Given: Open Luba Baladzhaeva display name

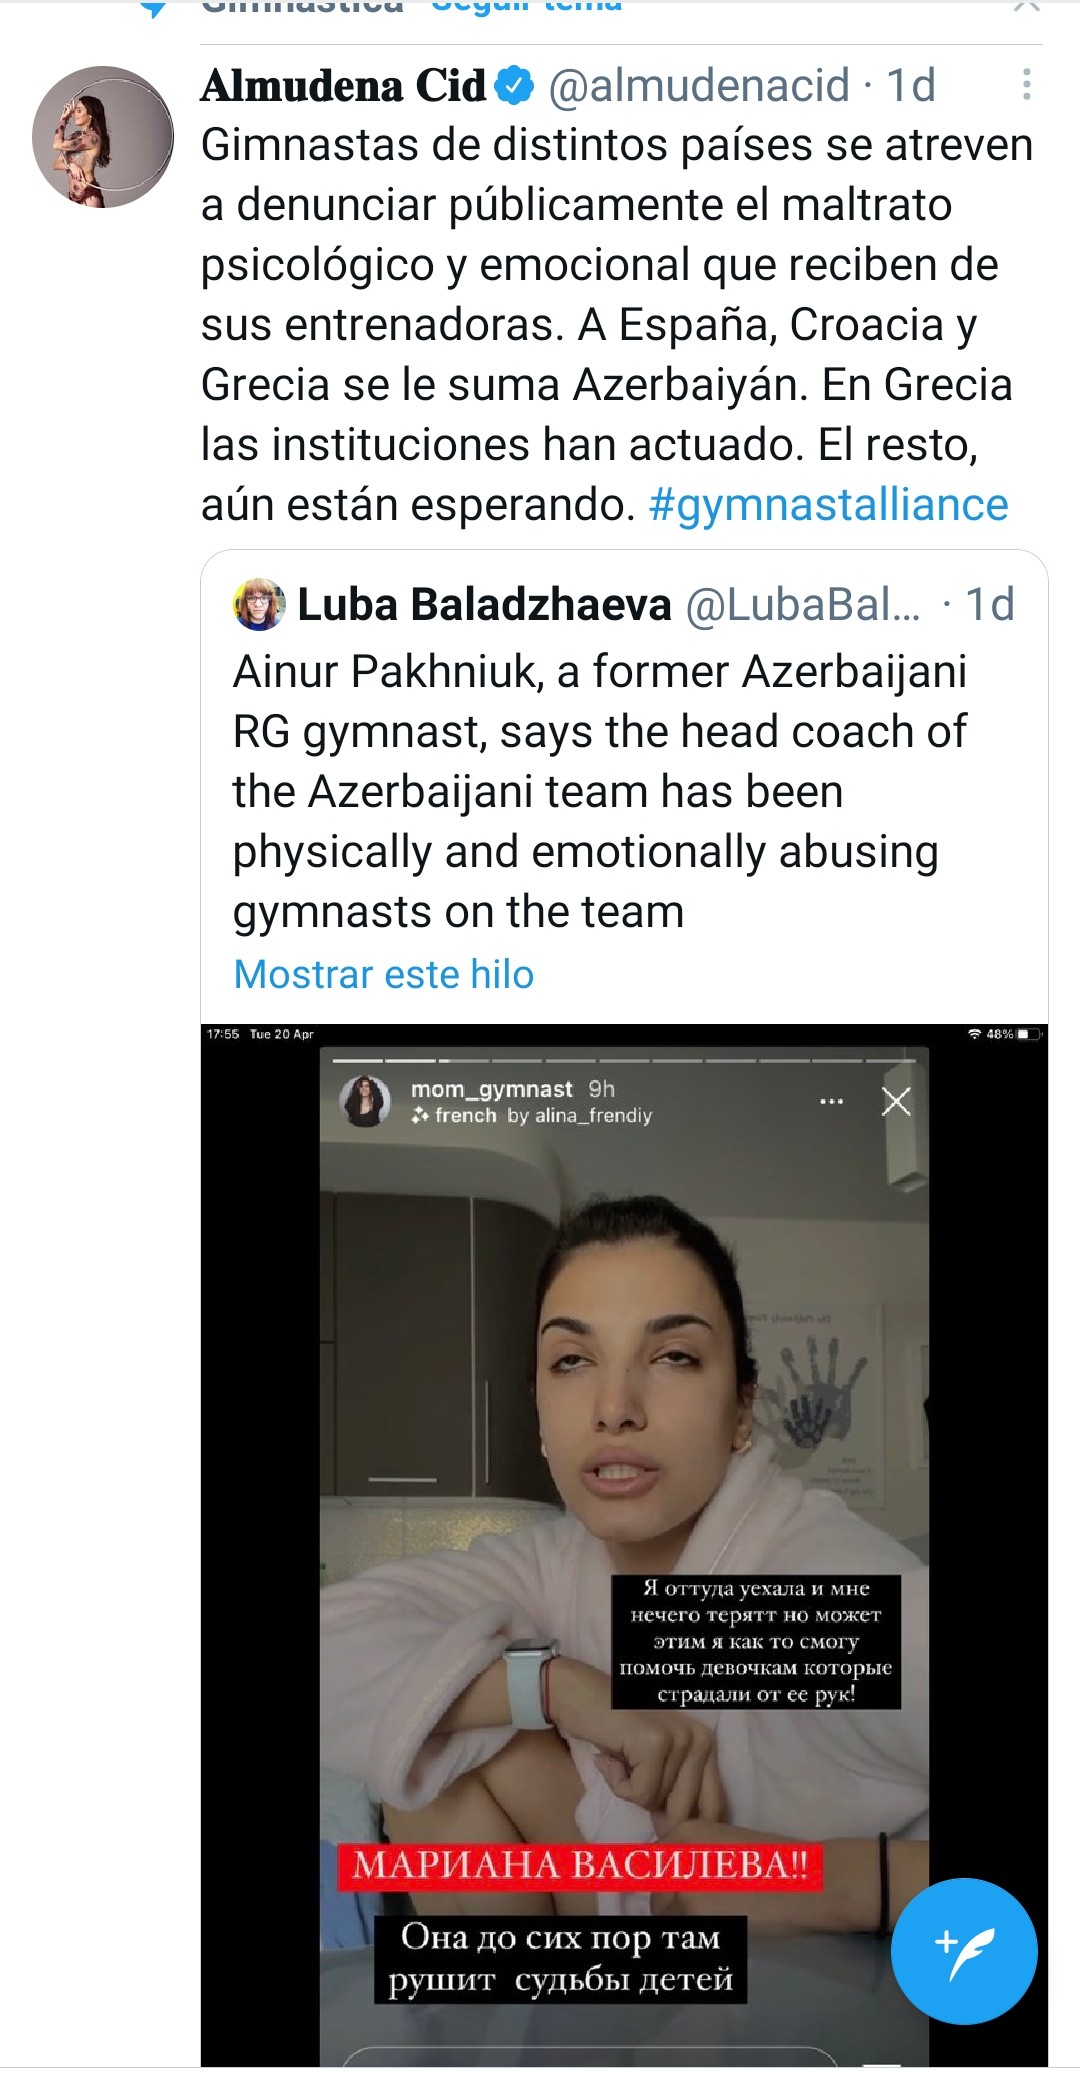Looking at the screenshot, I should [484, 604].
